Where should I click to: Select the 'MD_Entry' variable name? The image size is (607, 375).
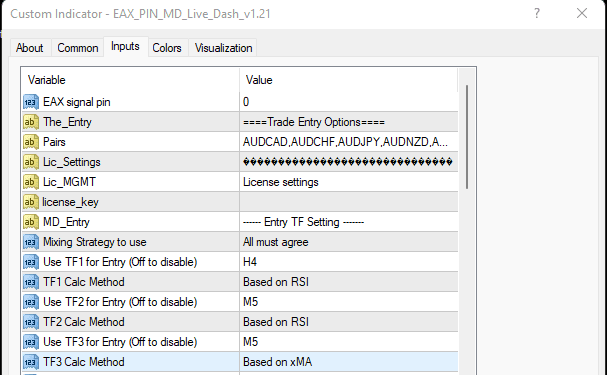(x=66, y=222)
